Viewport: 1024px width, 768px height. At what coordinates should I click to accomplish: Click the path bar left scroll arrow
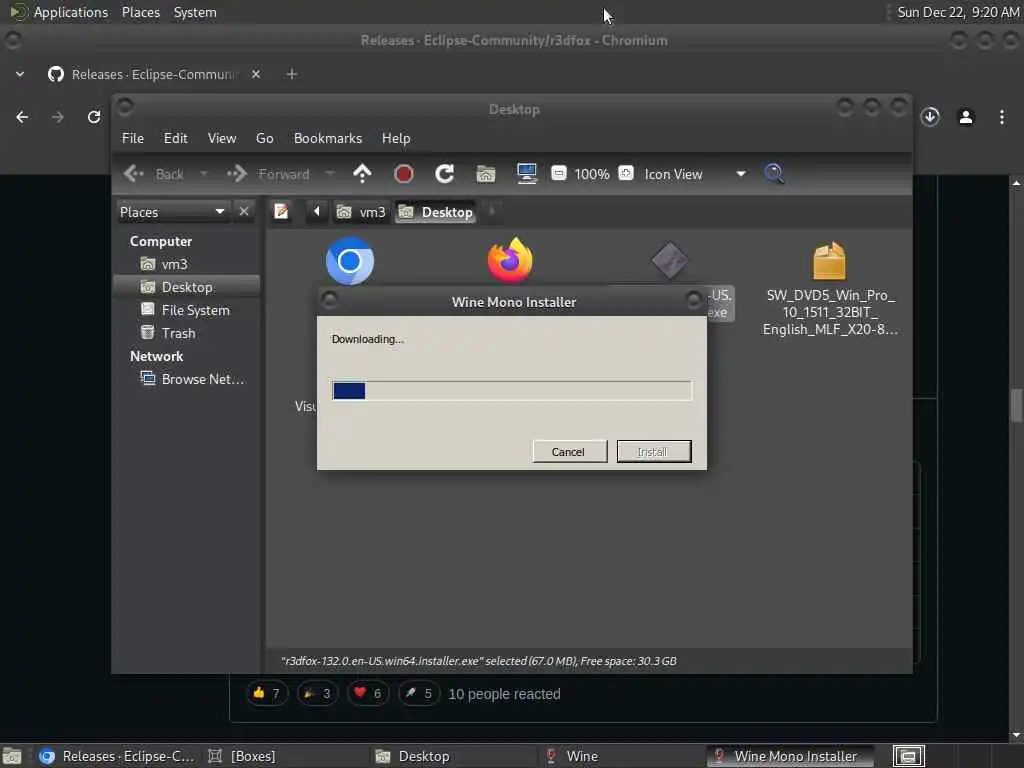317,212
